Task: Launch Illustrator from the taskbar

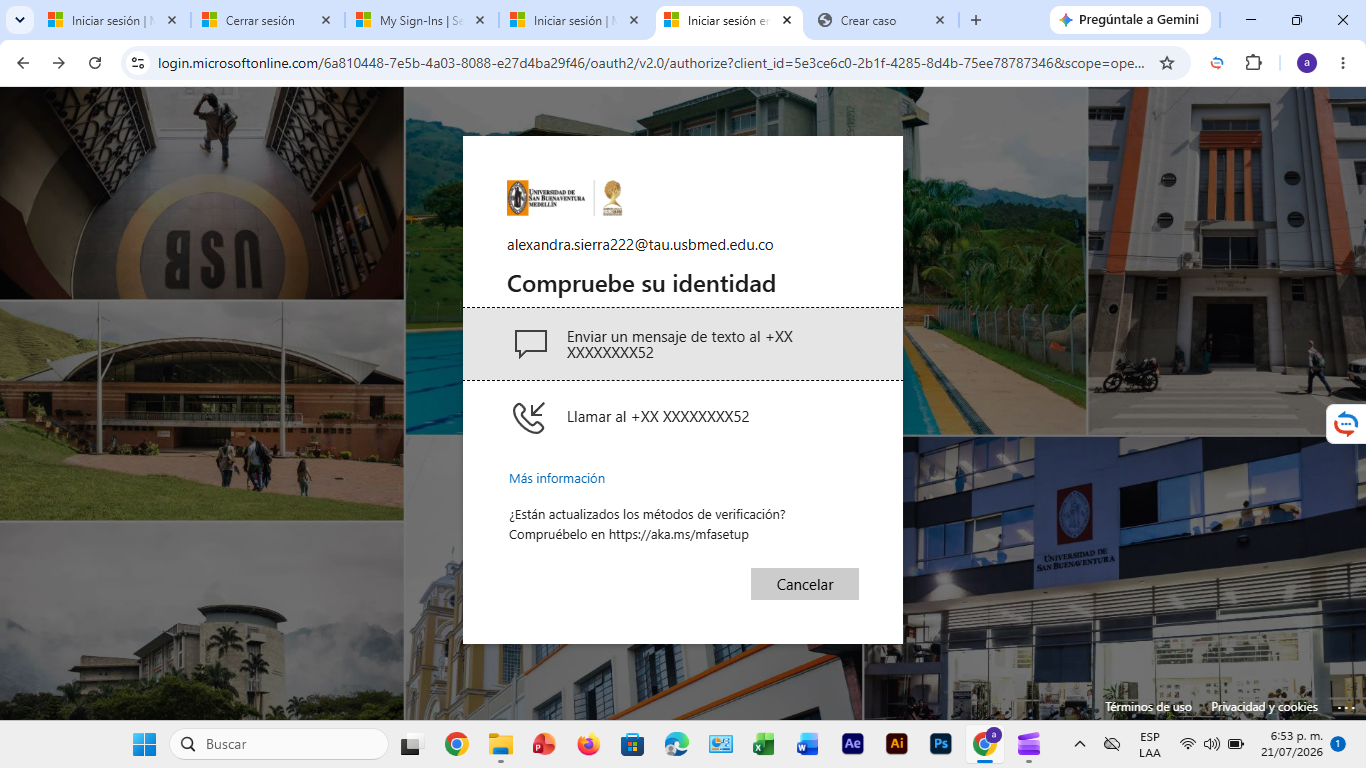Action: tap(897, 744)
